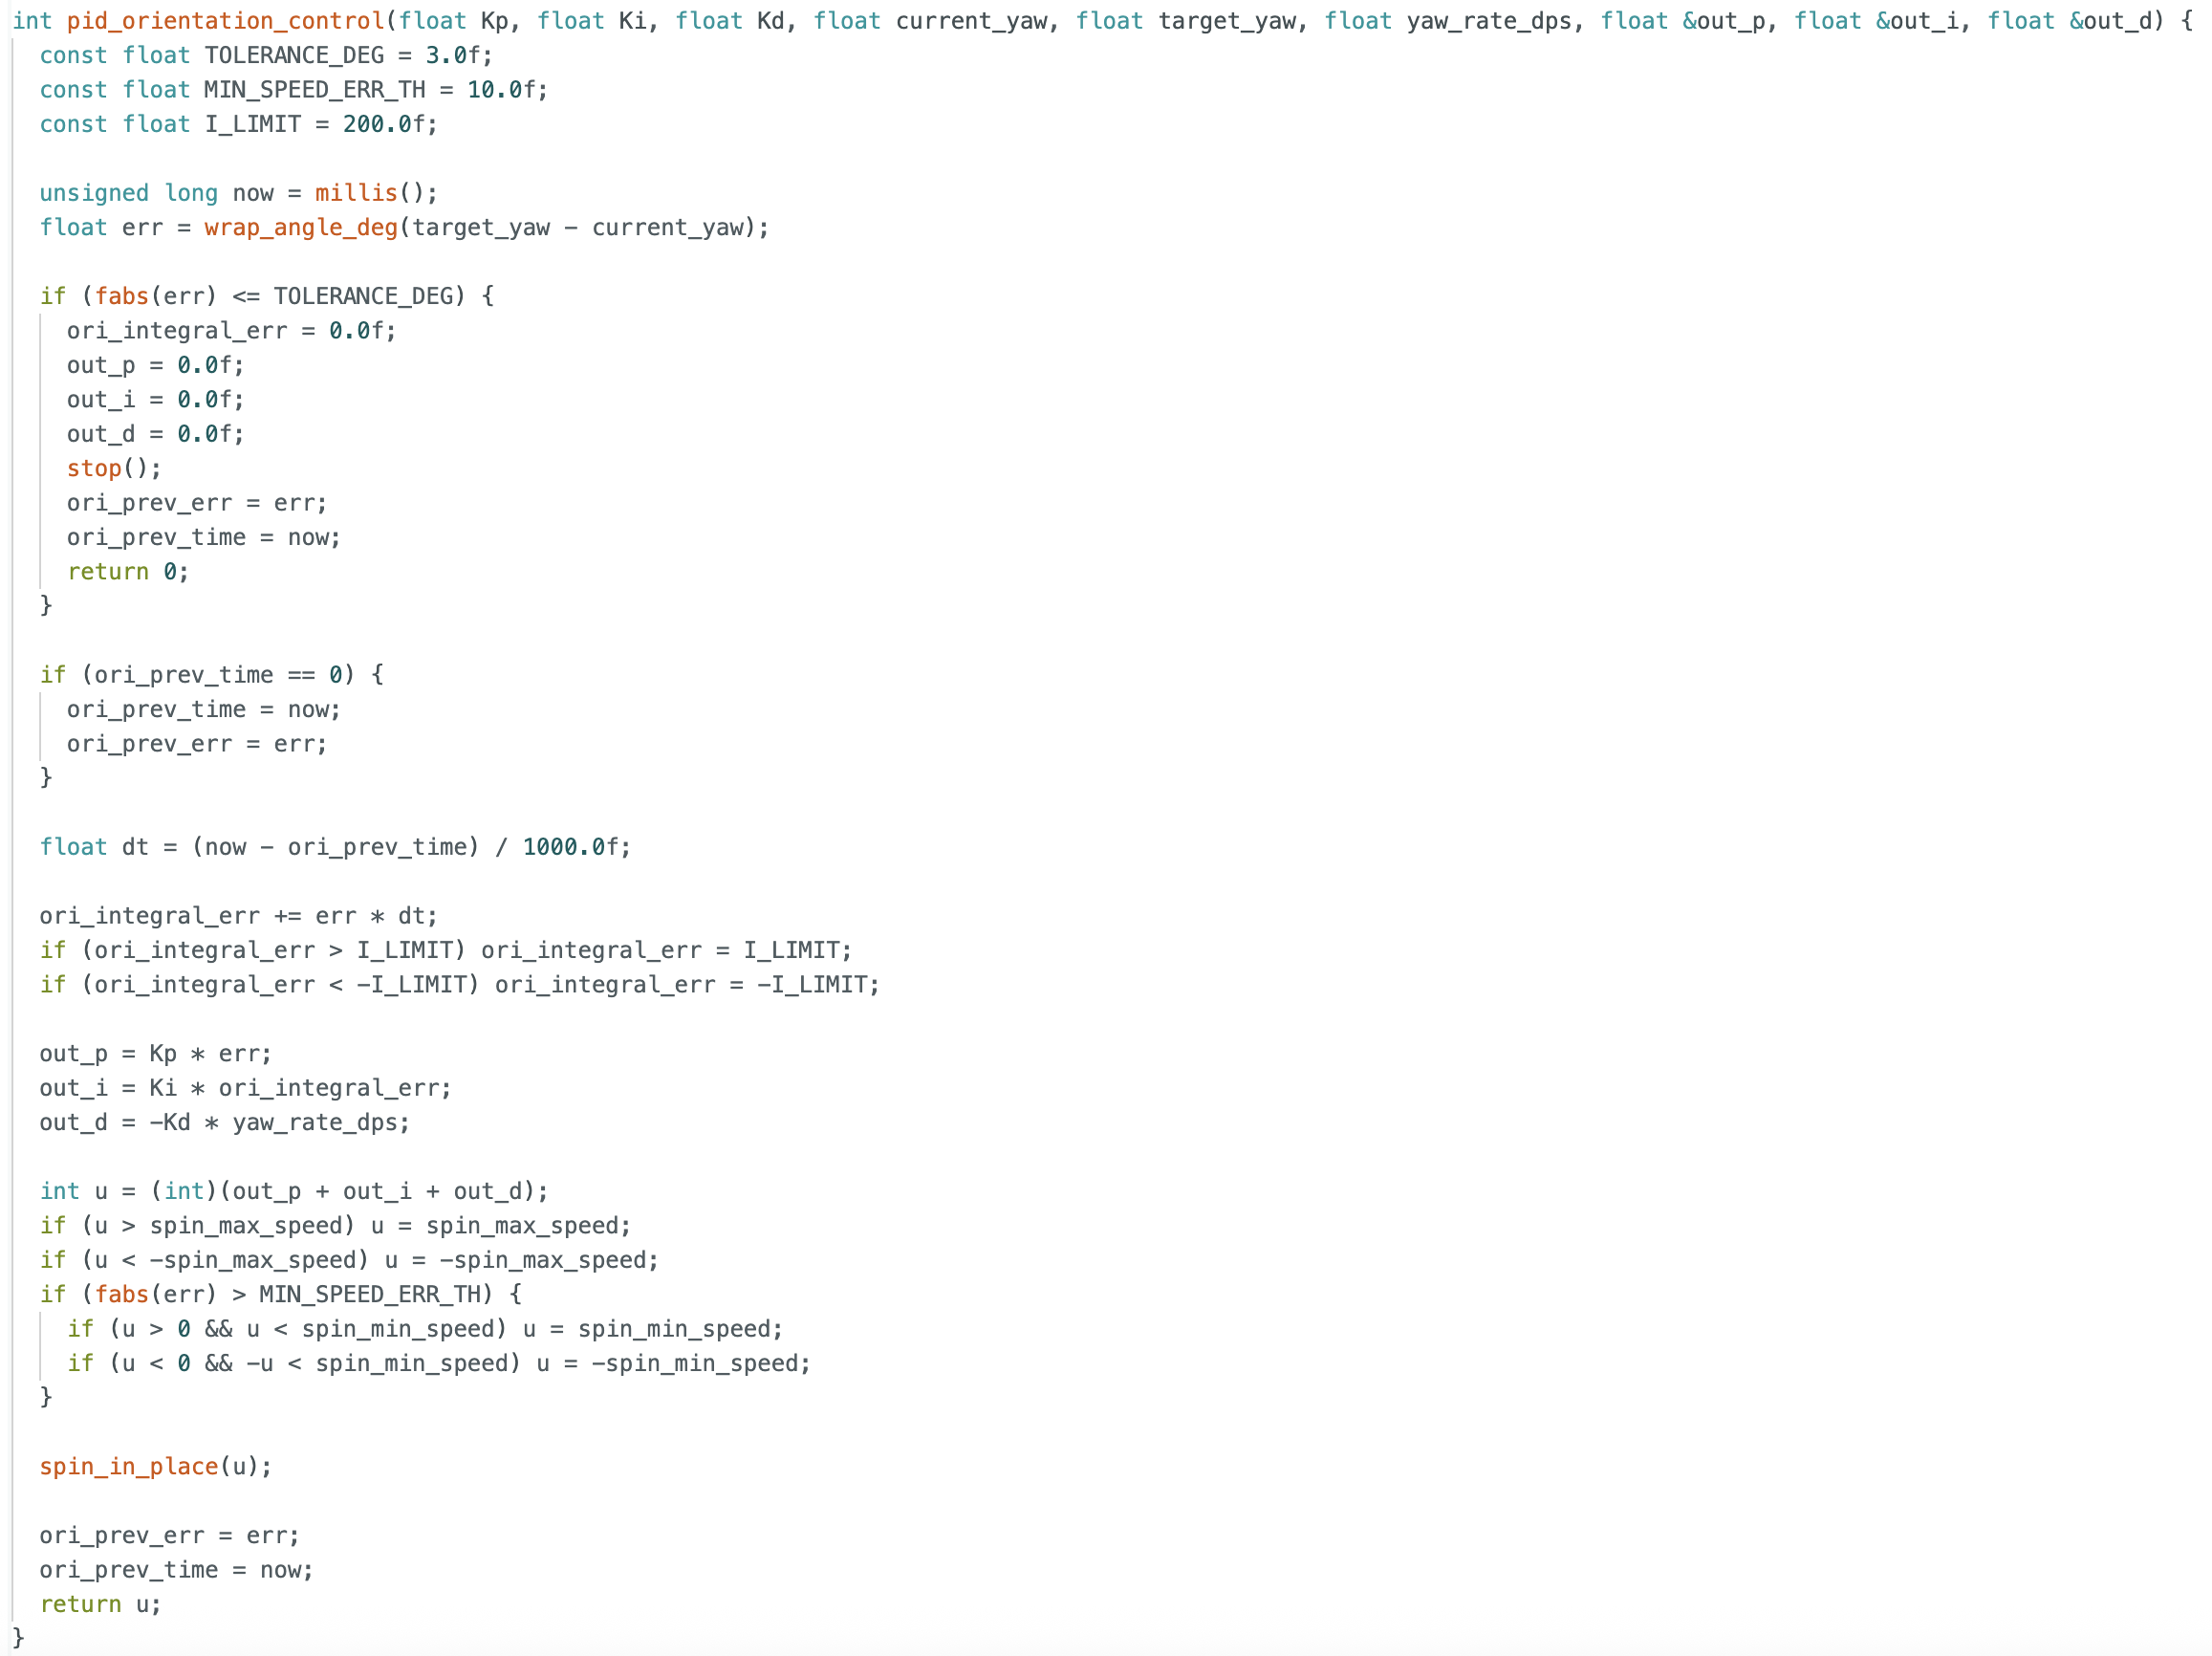This screenshot has height=1656, width=2212.
Task: Click the pid_orientation_control function name
Action: [225, 21]
